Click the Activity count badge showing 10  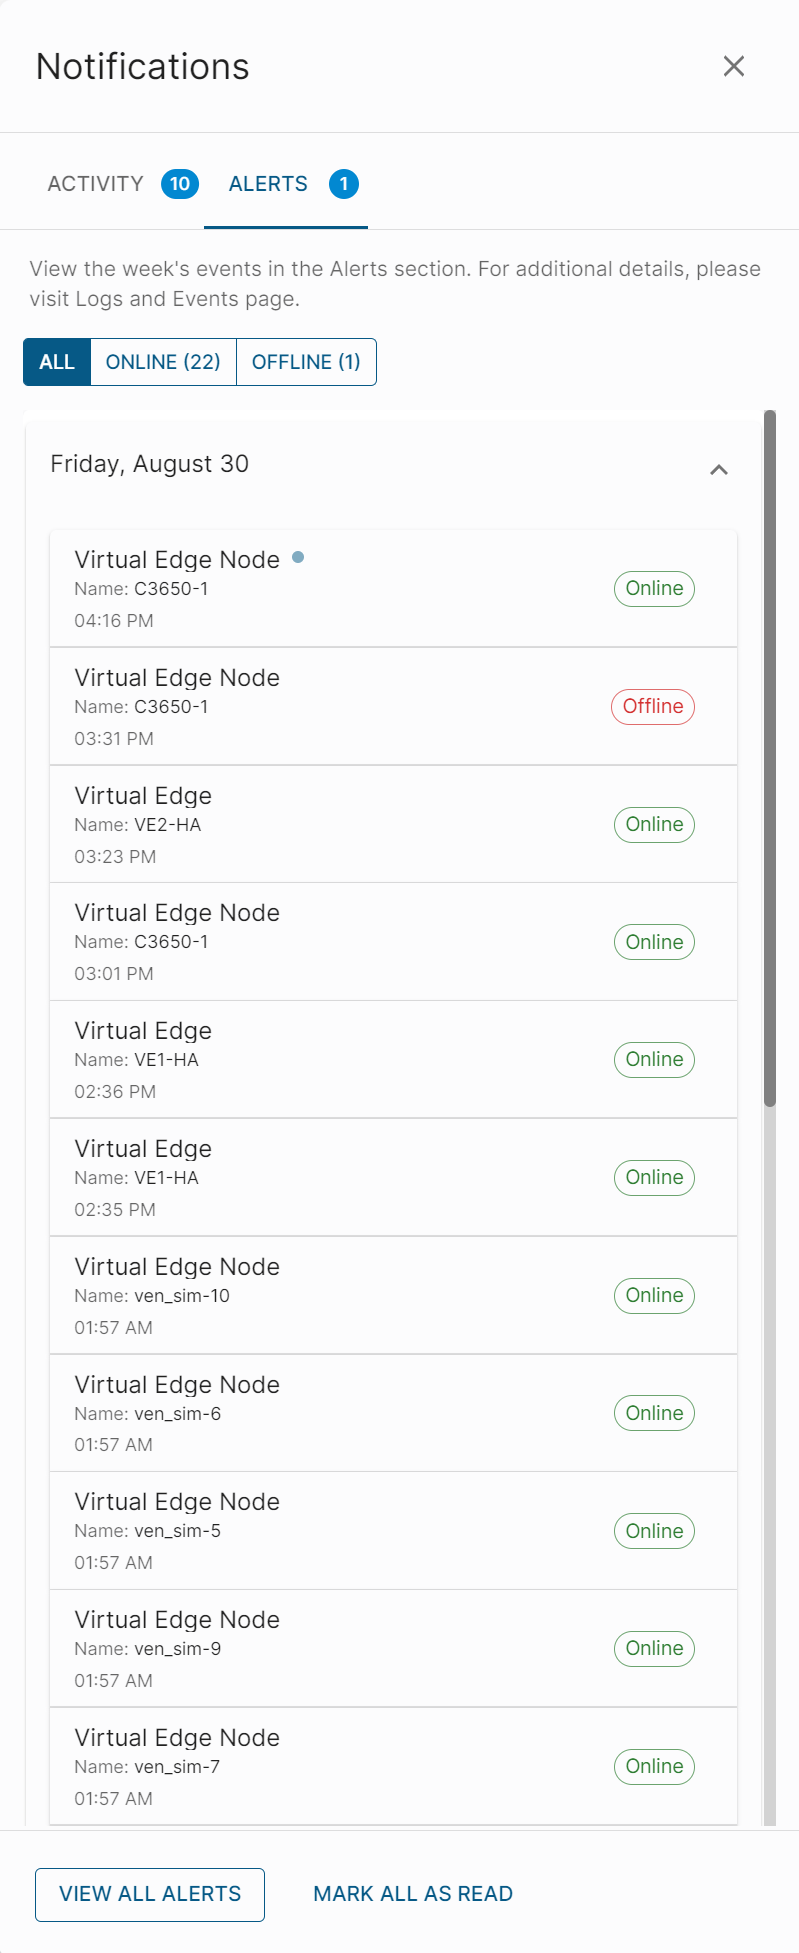click(x=180, y=184)
